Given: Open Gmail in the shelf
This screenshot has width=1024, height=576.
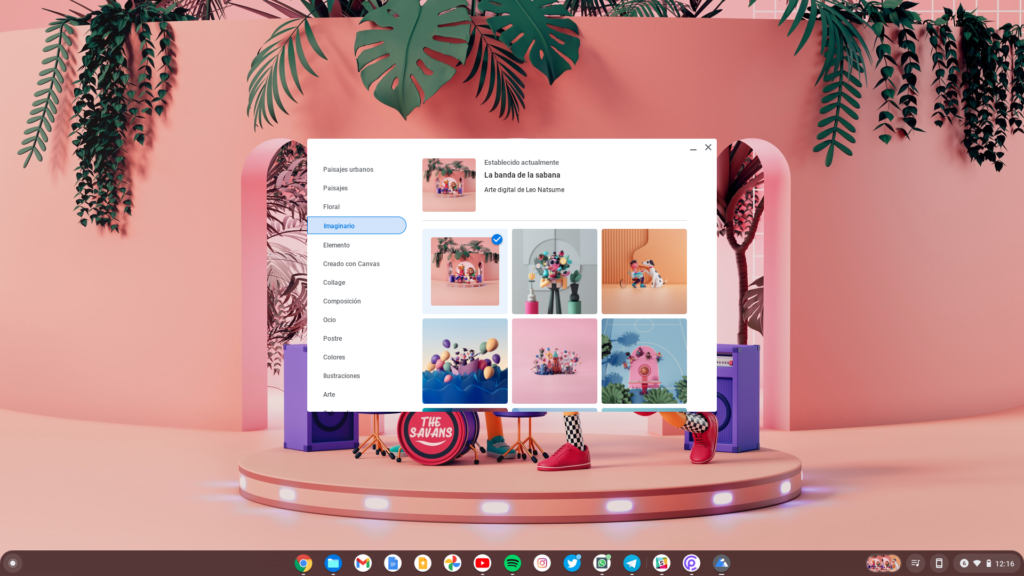Looking at the screenshot, I should [x=363, y=563].
